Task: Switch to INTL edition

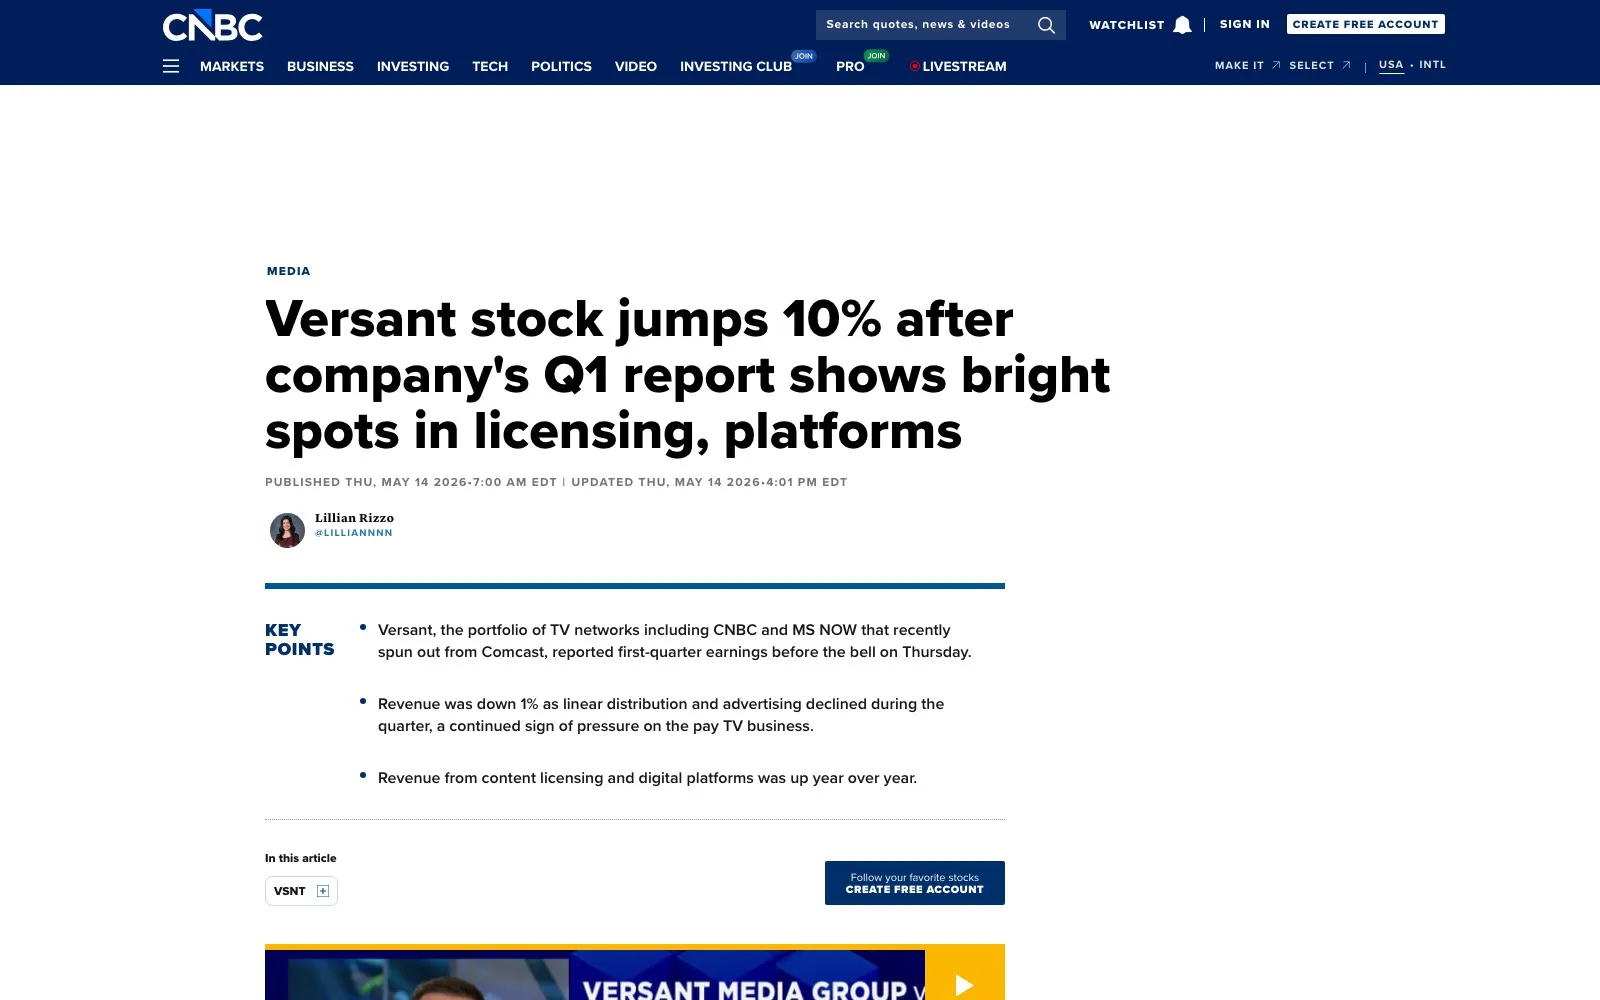Action: 1433,64
